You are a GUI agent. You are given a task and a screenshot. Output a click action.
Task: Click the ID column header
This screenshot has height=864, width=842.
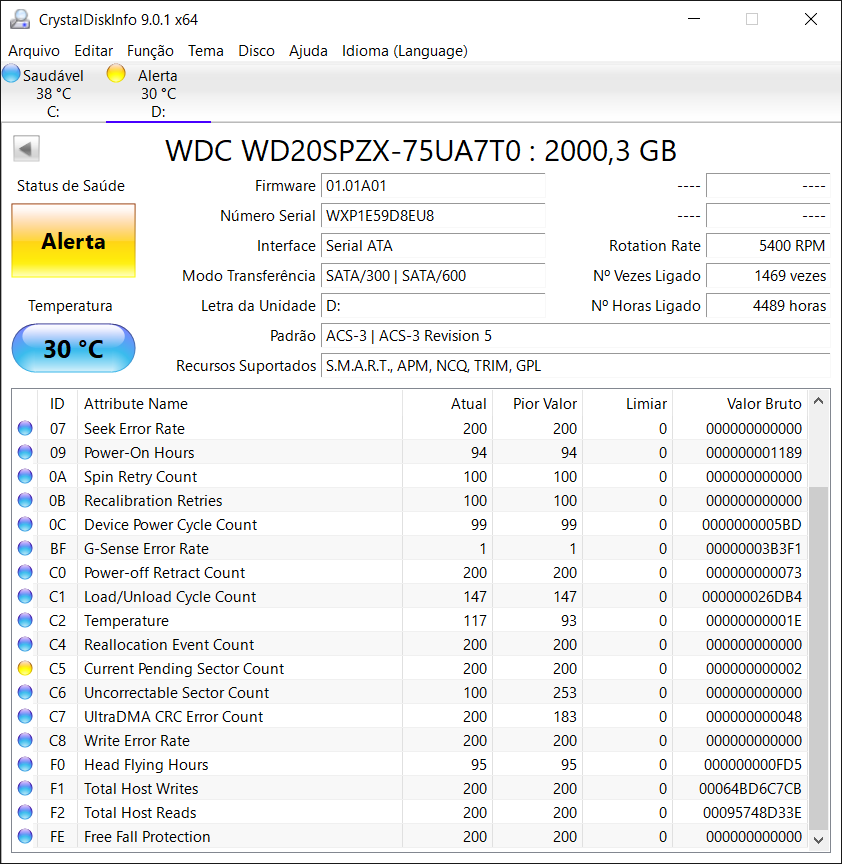[57, 404]
